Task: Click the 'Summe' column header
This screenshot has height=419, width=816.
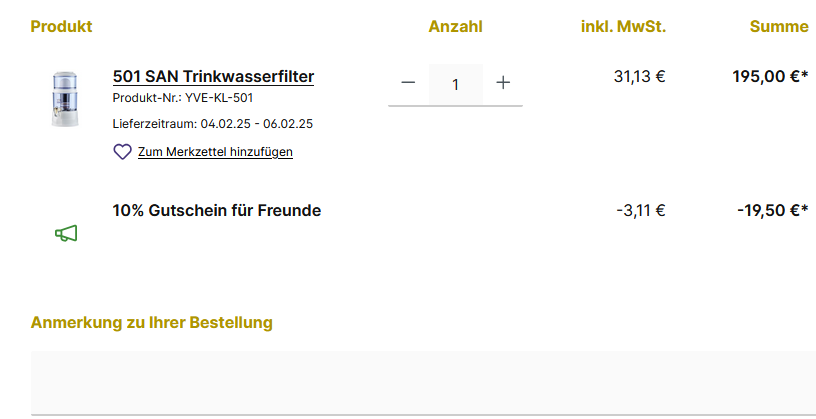Action: 779,26
